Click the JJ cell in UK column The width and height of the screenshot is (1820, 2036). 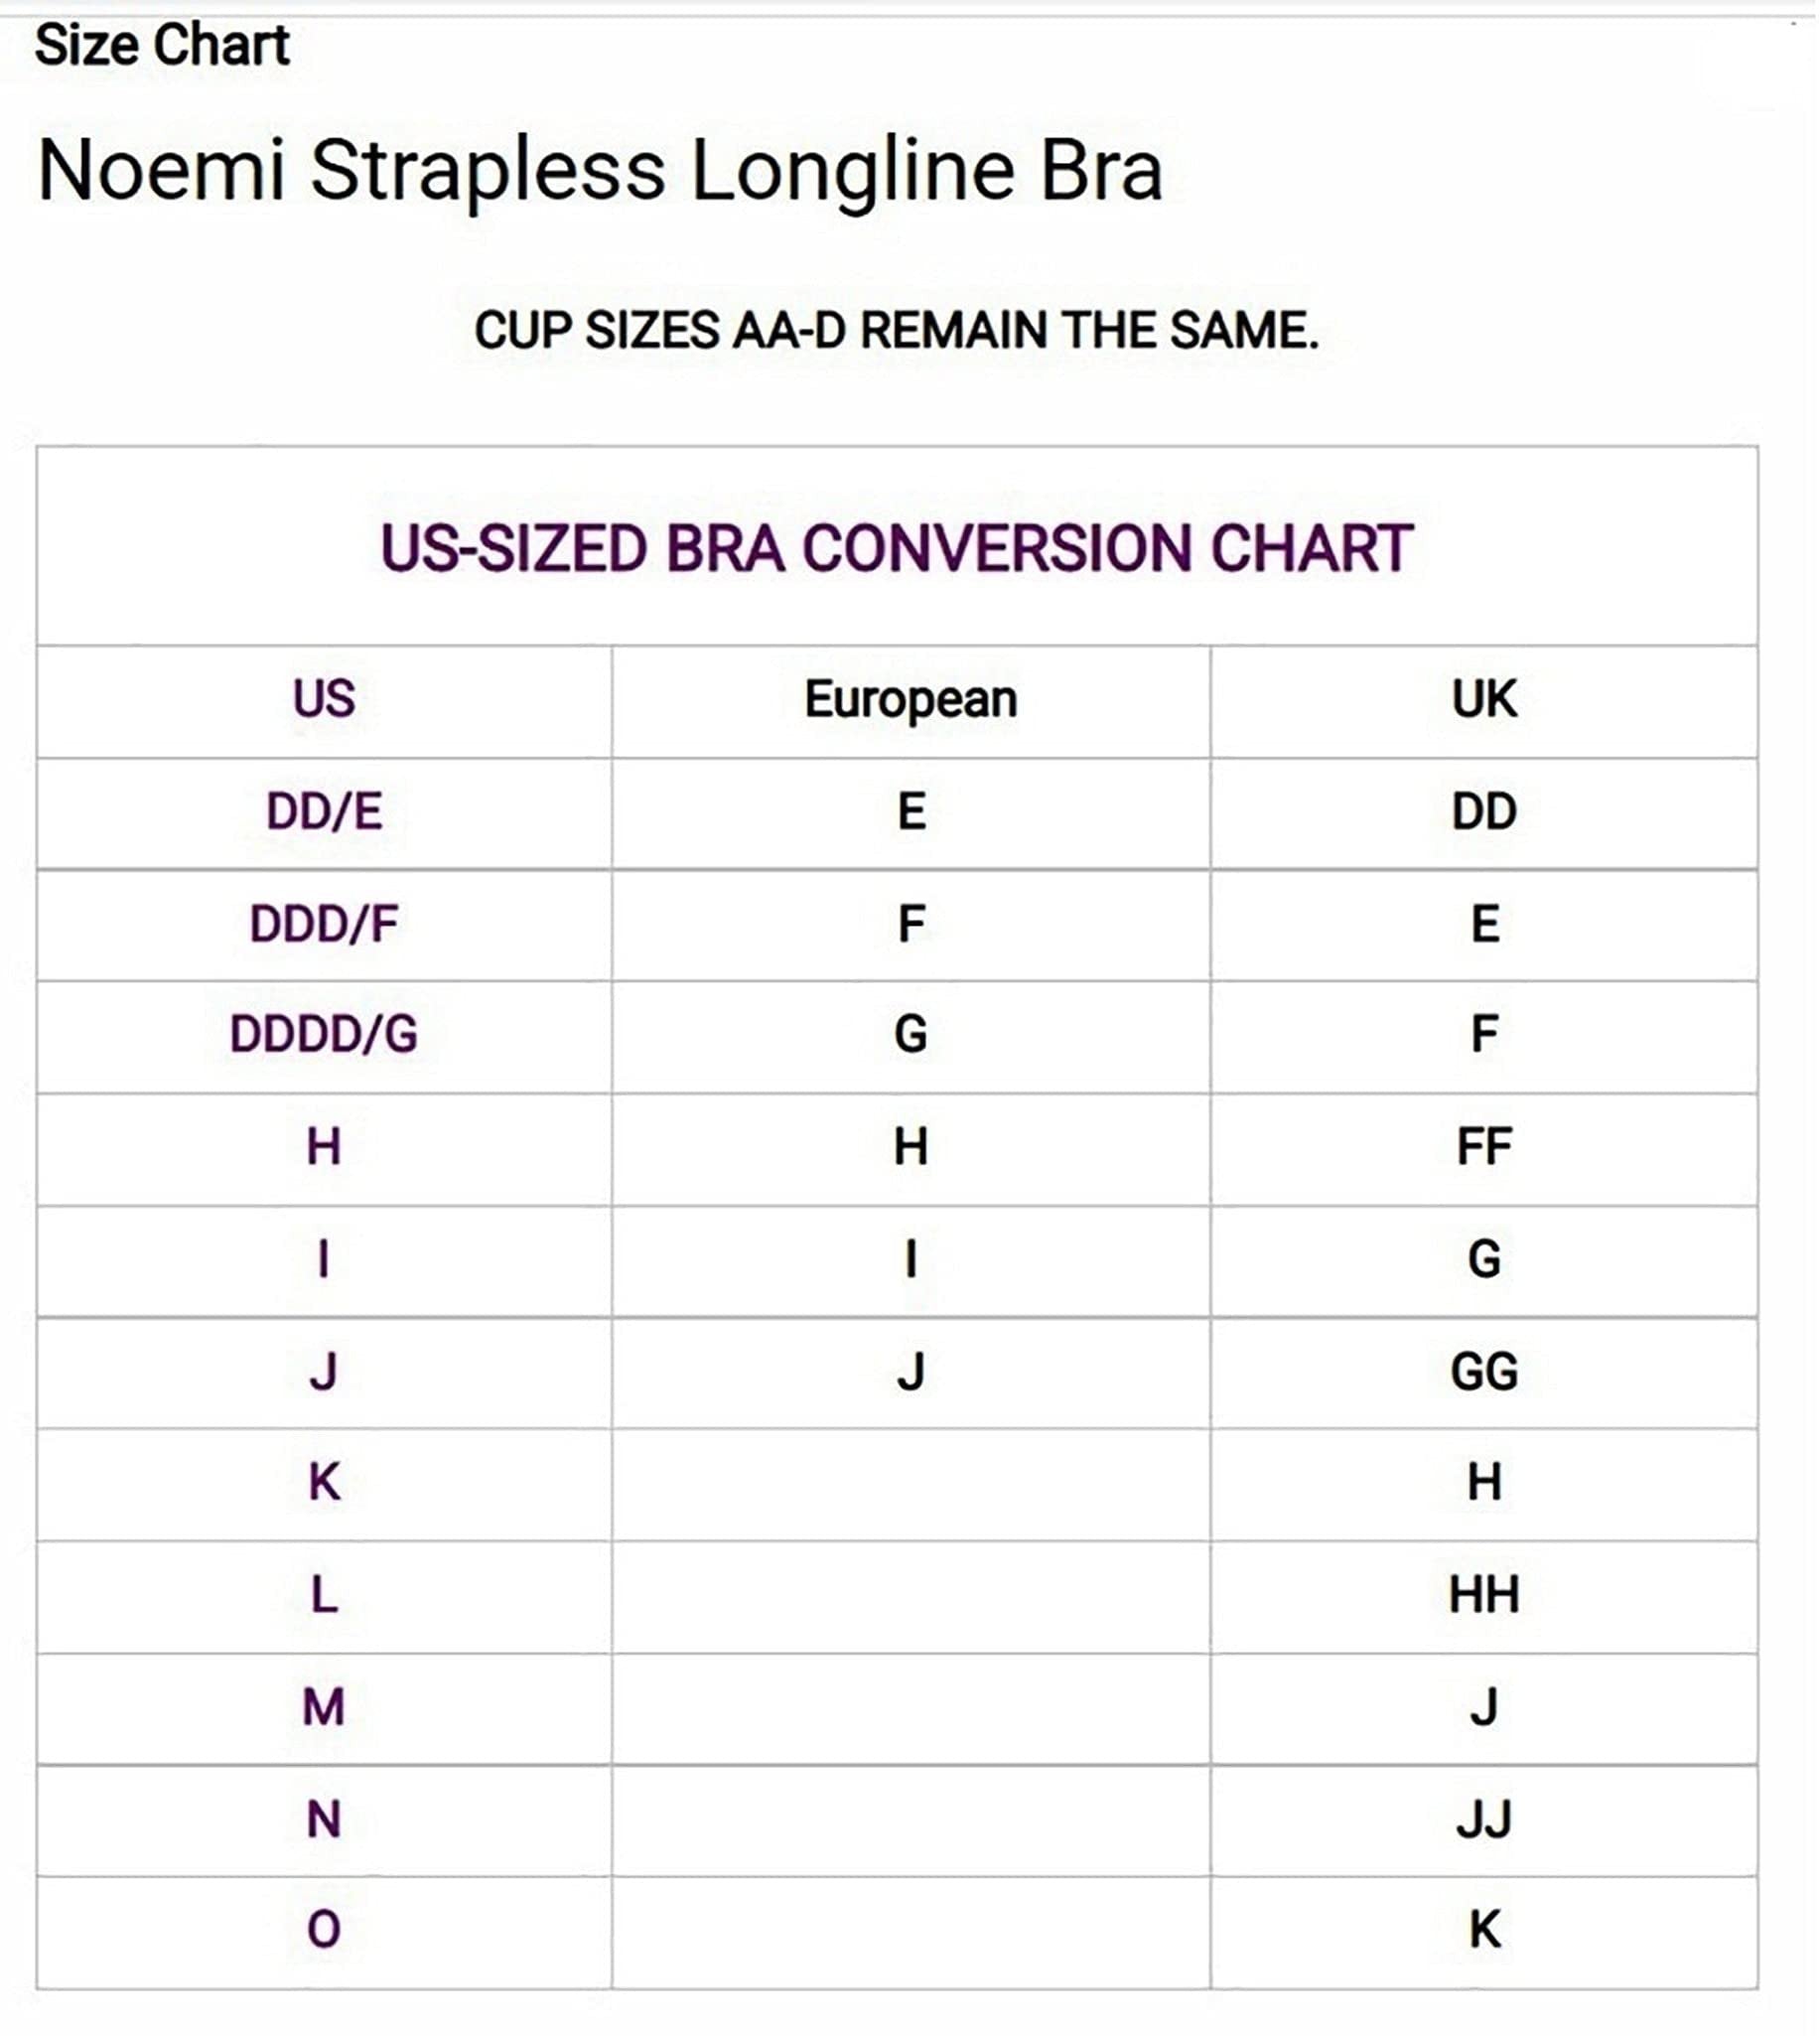(1484, 1819)
